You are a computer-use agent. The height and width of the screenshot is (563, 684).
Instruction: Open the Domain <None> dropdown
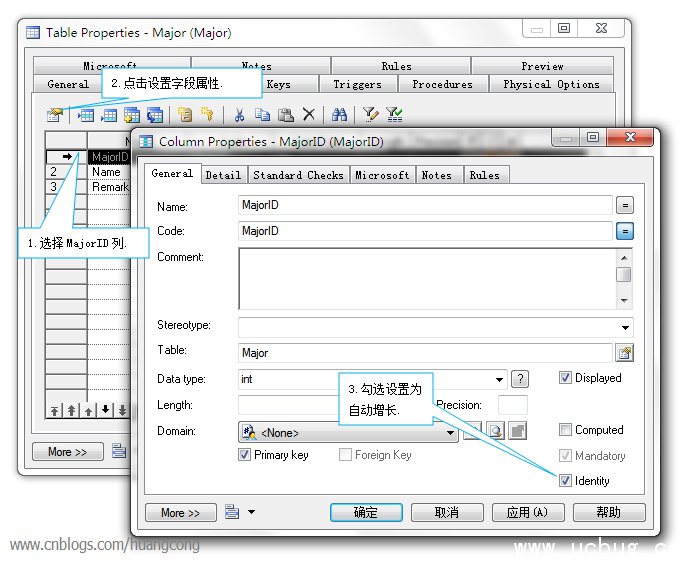coord(348,432)
